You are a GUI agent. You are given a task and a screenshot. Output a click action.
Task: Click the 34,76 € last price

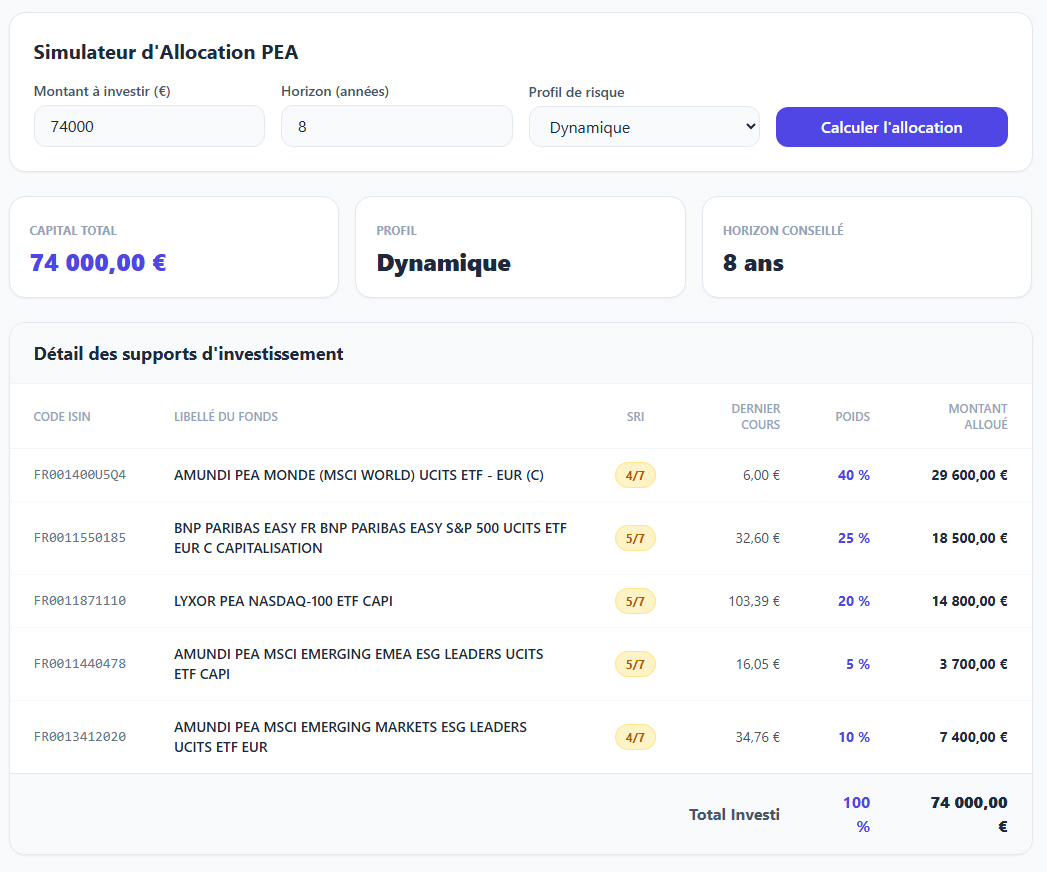coord(757,736)
